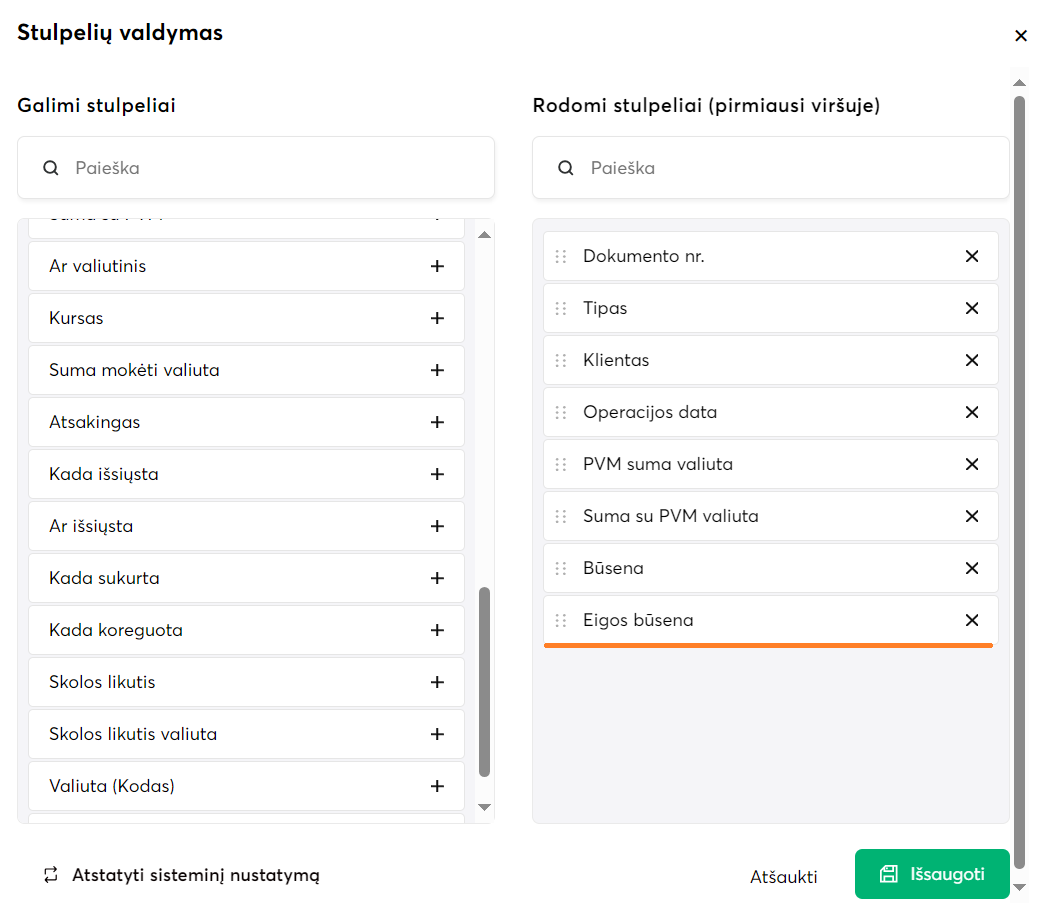Add the Atsakingas column using plus icon
The image size is (1046, 906).
click(x=437, y=422)
